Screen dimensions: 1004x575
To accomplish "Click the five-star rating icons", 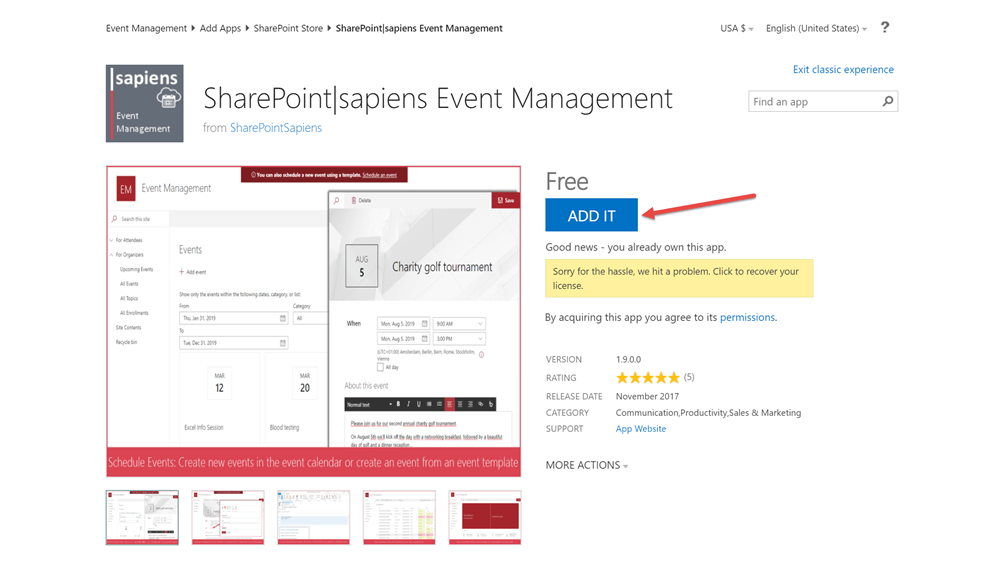I will tap(647, 378).
